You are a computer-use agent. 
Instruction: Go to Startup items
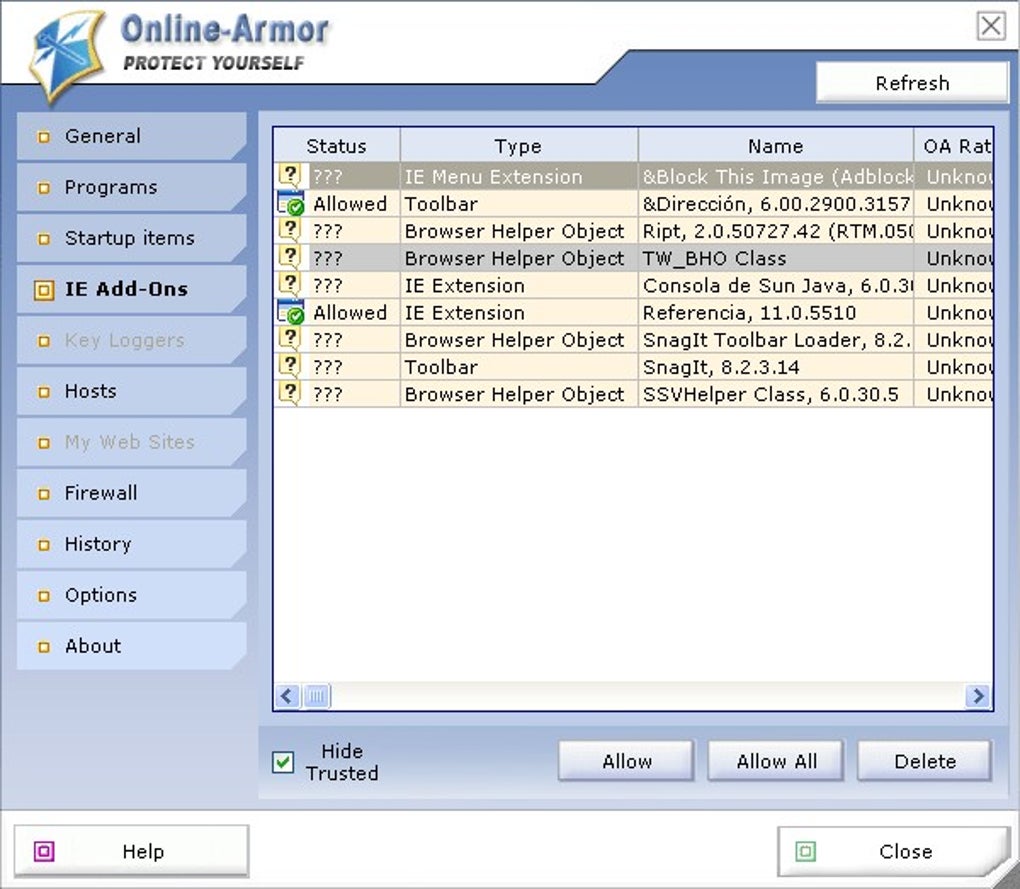click(x=131, y=238)
